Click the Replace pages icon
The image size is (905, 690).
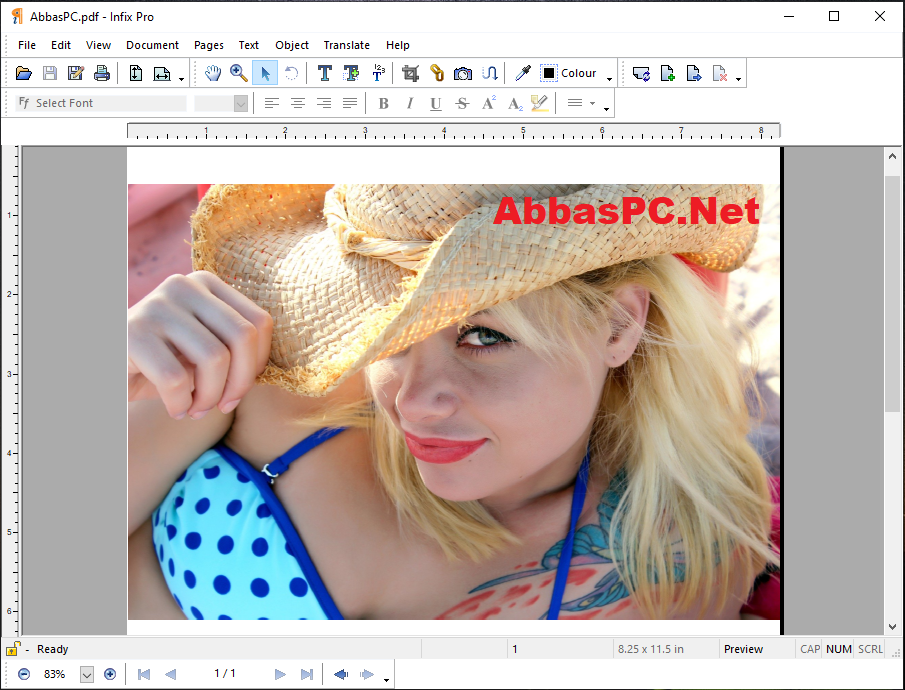click(641, 73)
